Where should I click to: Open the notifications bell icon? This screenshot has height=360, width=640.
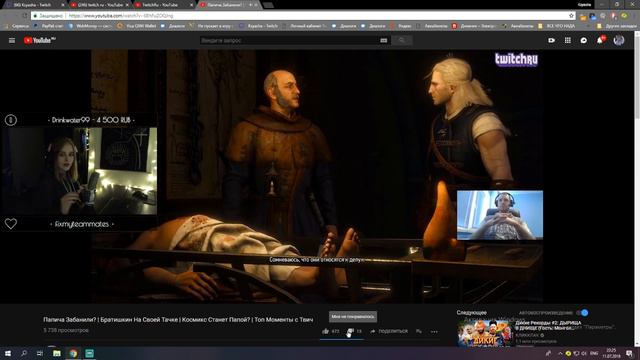[x=600, y=40]
